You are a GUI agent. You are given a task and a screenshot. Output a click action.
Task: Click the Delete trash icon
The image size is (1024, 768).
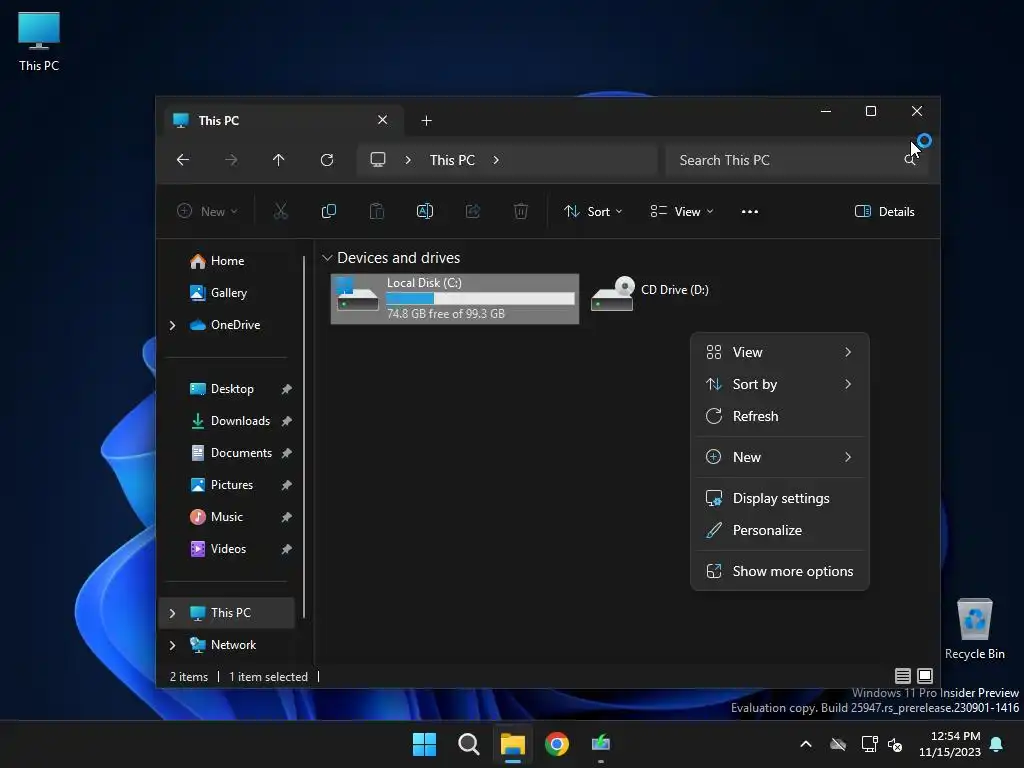pos(520,211)
